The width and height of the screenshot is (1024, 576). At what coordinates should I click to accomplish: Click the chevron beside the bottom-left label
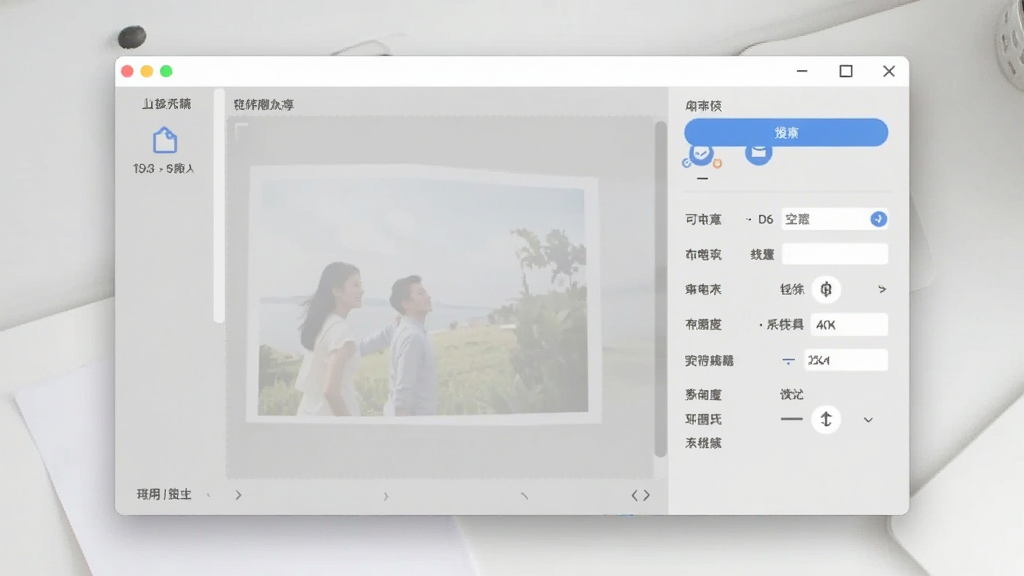(x=238, y=495)
